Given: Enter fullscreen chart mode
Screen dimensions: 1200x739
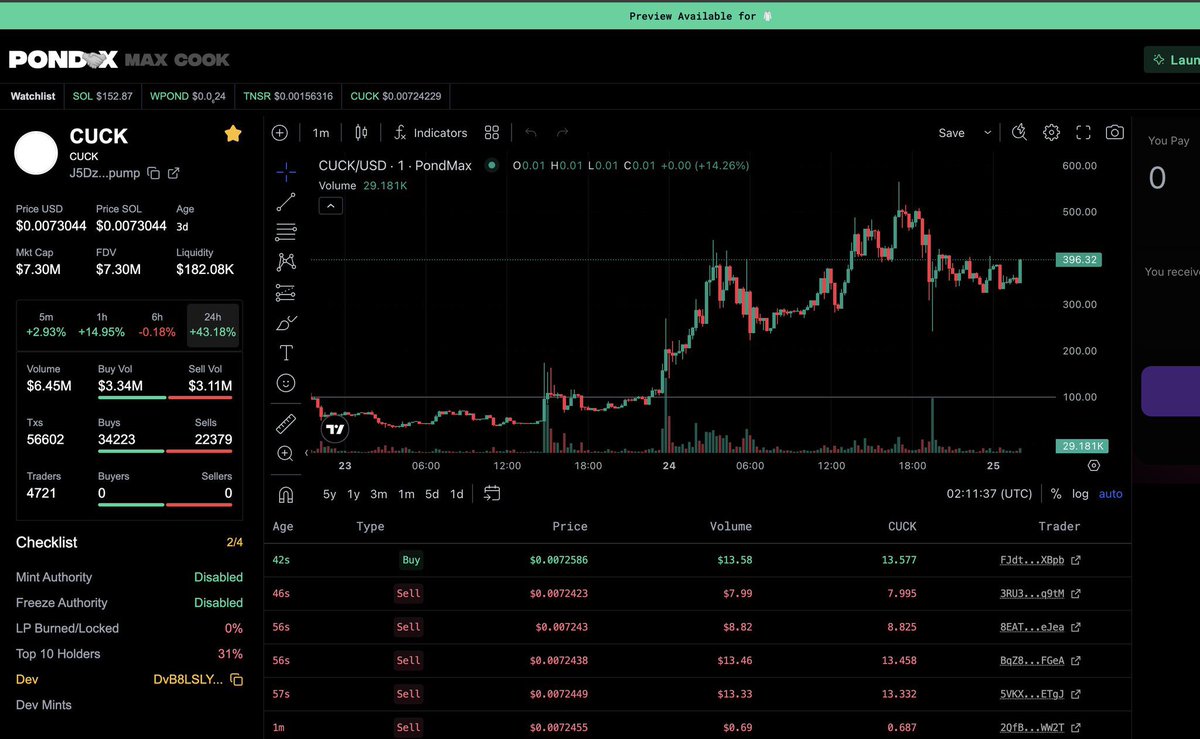Looking at the screenshot, I should pos(1083,132).
